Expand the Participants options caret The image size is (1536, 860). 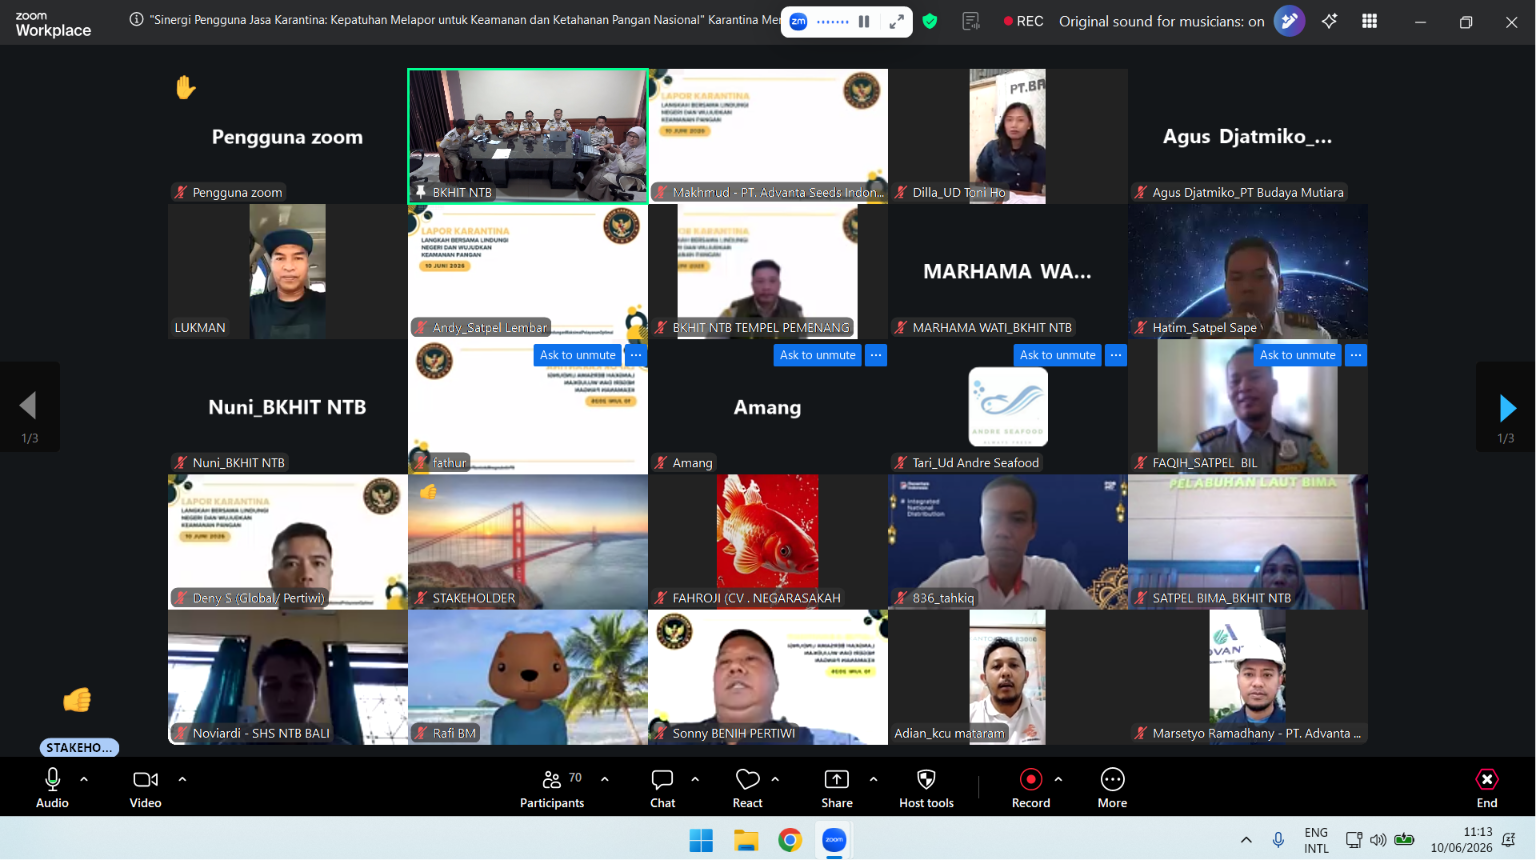pos(604,779)
